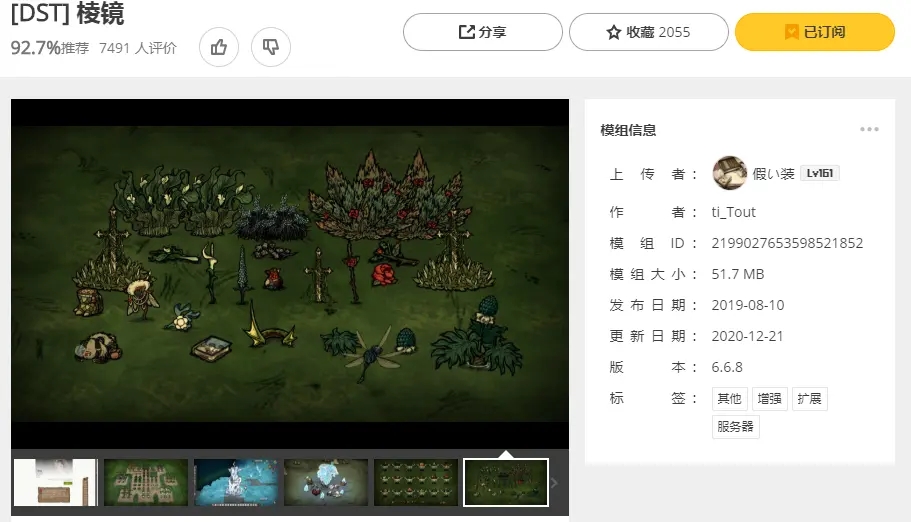Show the second thumbnail with farm grid

pyautogui.click(x=146, y=482)
